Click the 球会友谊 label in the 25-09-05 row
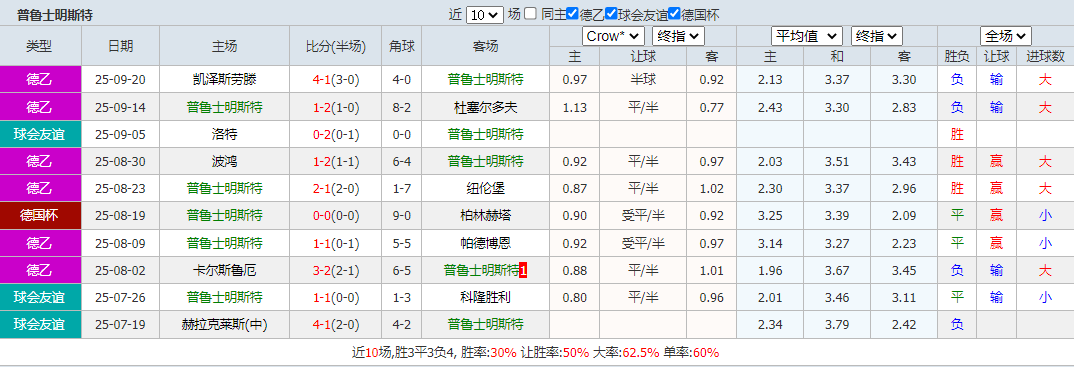Viewport: 1074px width, 367px height. [x=40, y=134]
